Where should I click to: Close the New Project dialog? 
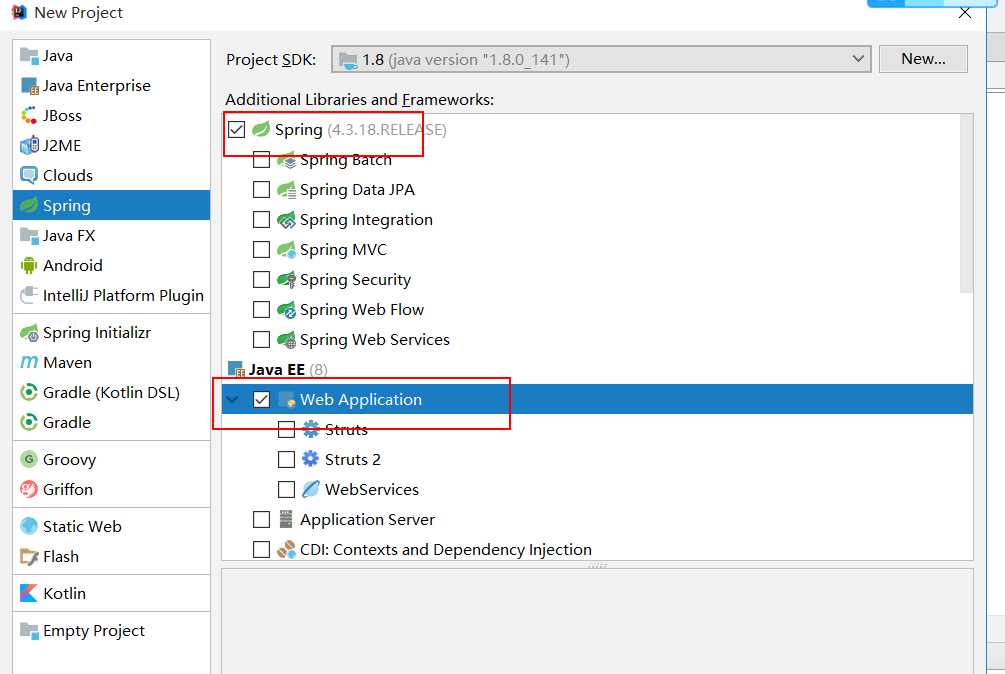[x=964, y=13]
